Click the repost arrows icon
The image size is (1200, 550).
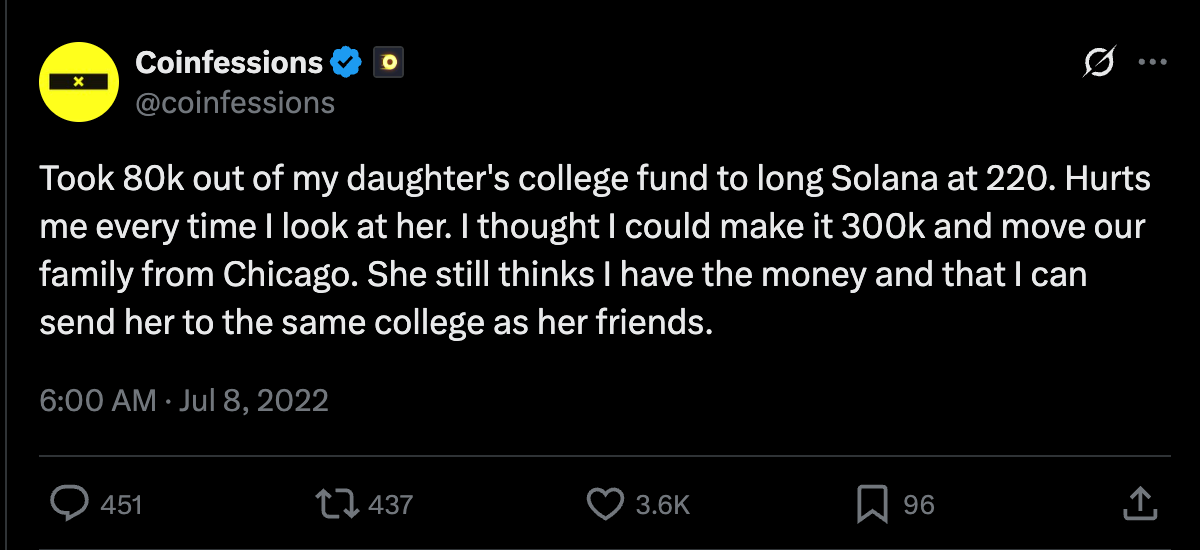click(x=337, y=504)
